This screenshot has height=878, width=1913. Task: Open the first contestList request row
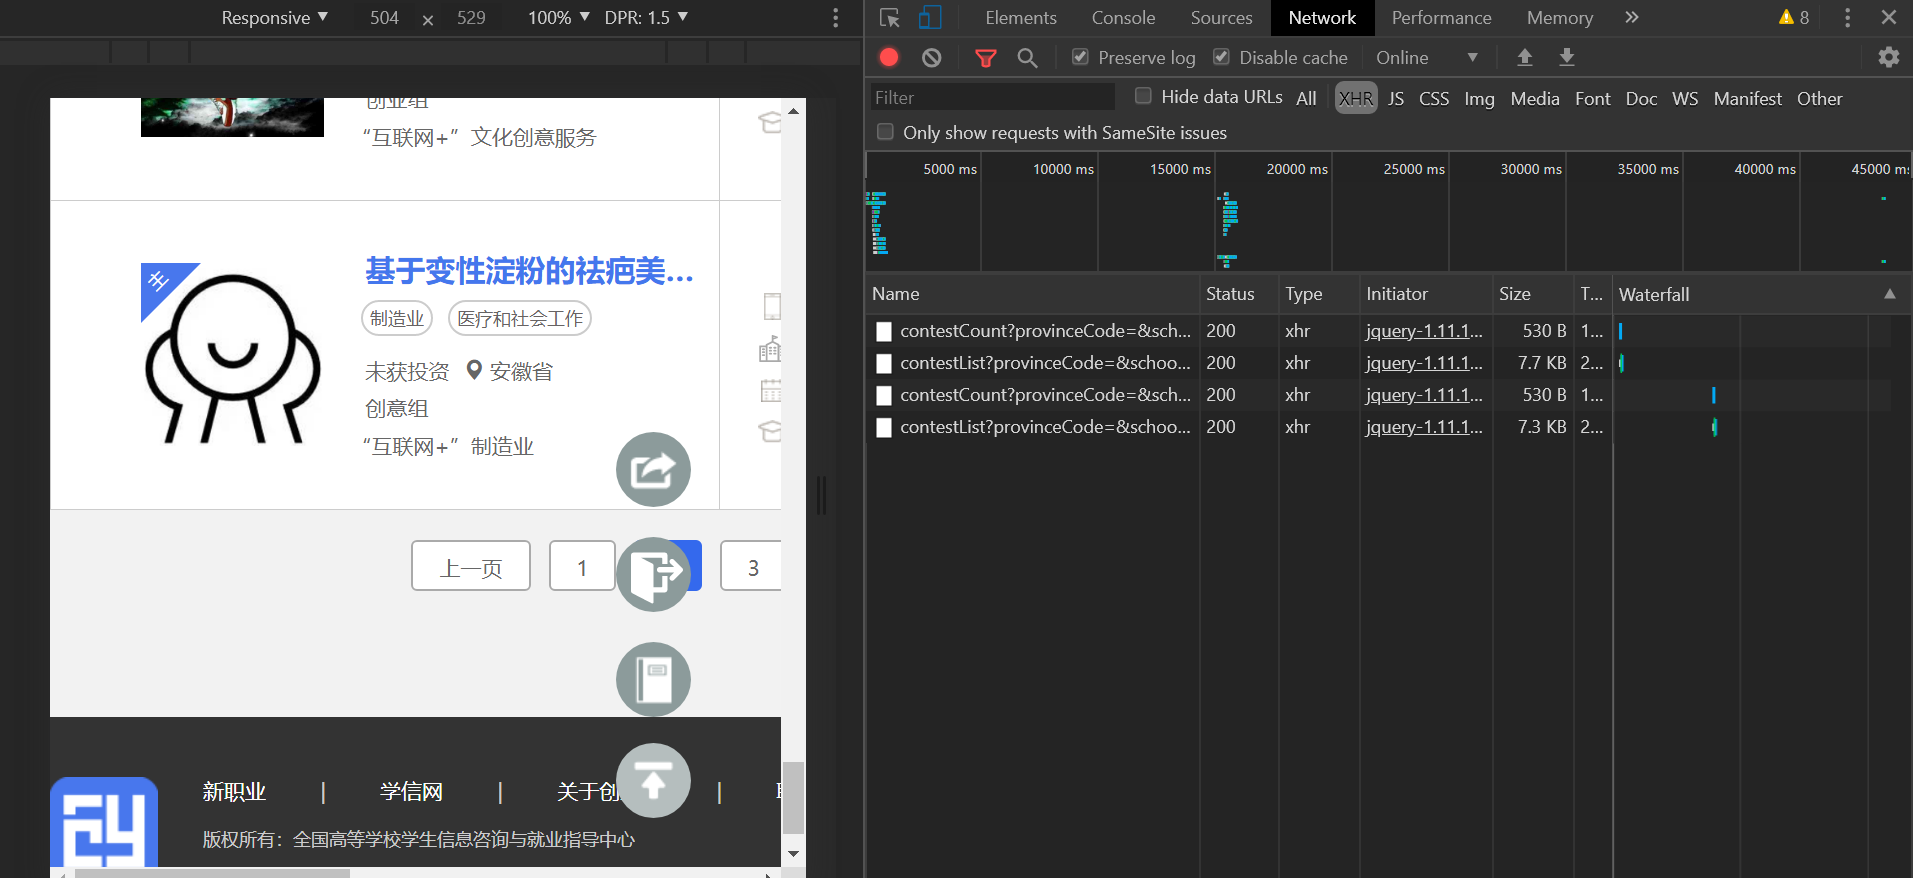pyautogui.click(x=1044, y=363)
